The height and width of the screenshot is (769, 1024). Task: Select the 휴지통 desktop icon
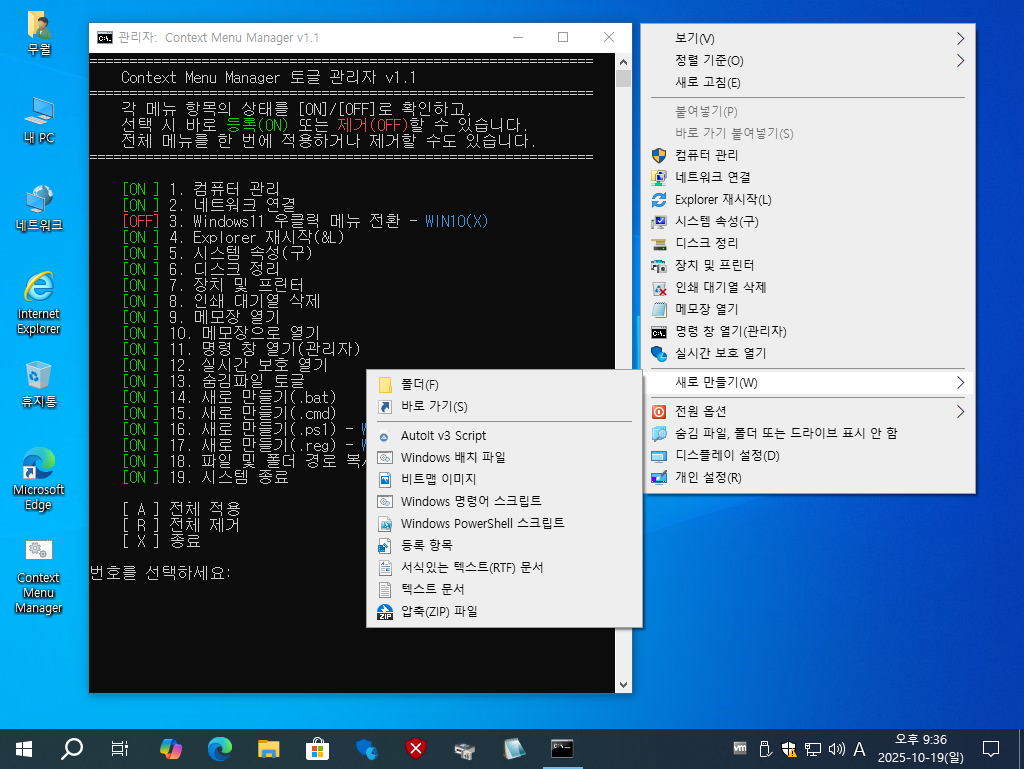click(x=38, y=384)
